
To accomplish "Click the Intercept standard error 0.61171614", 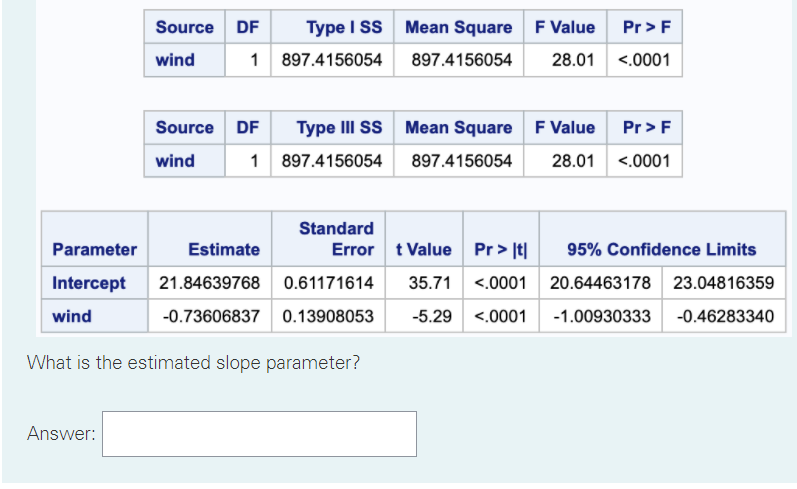I will click(328, 283).
